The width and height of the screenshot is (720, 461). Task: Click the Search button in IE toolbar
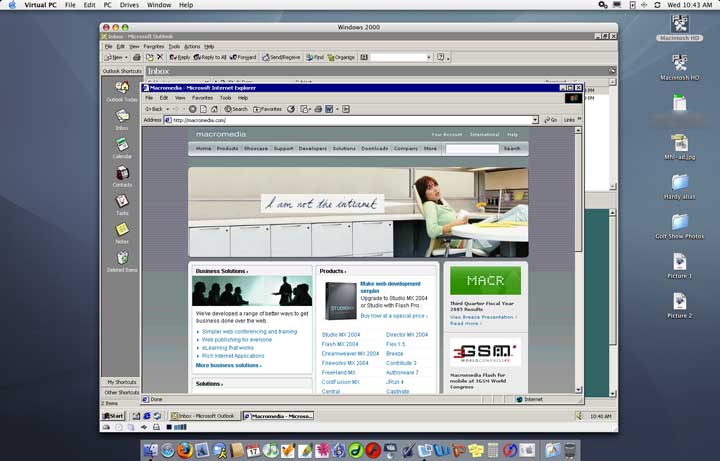pos(236,109)
